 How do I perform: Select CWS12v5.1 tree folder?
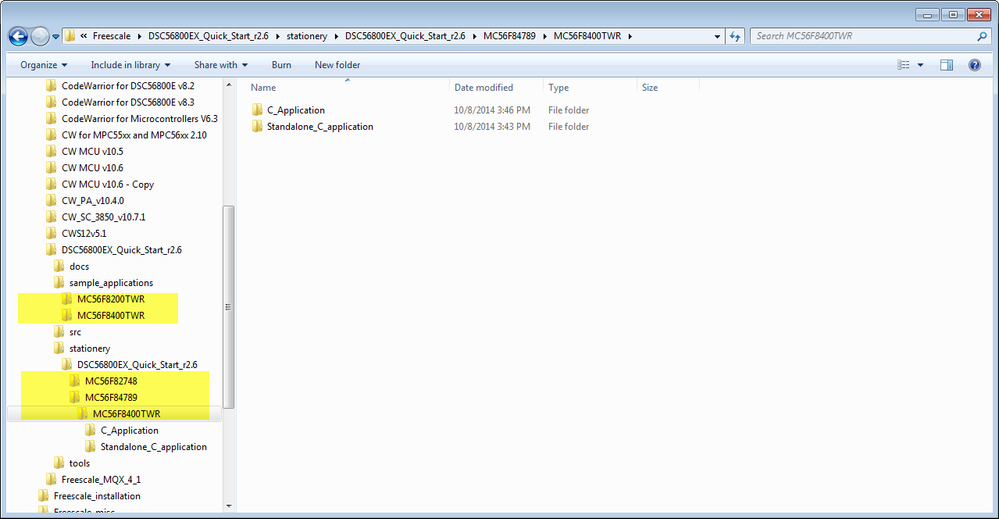coord(84,234)
